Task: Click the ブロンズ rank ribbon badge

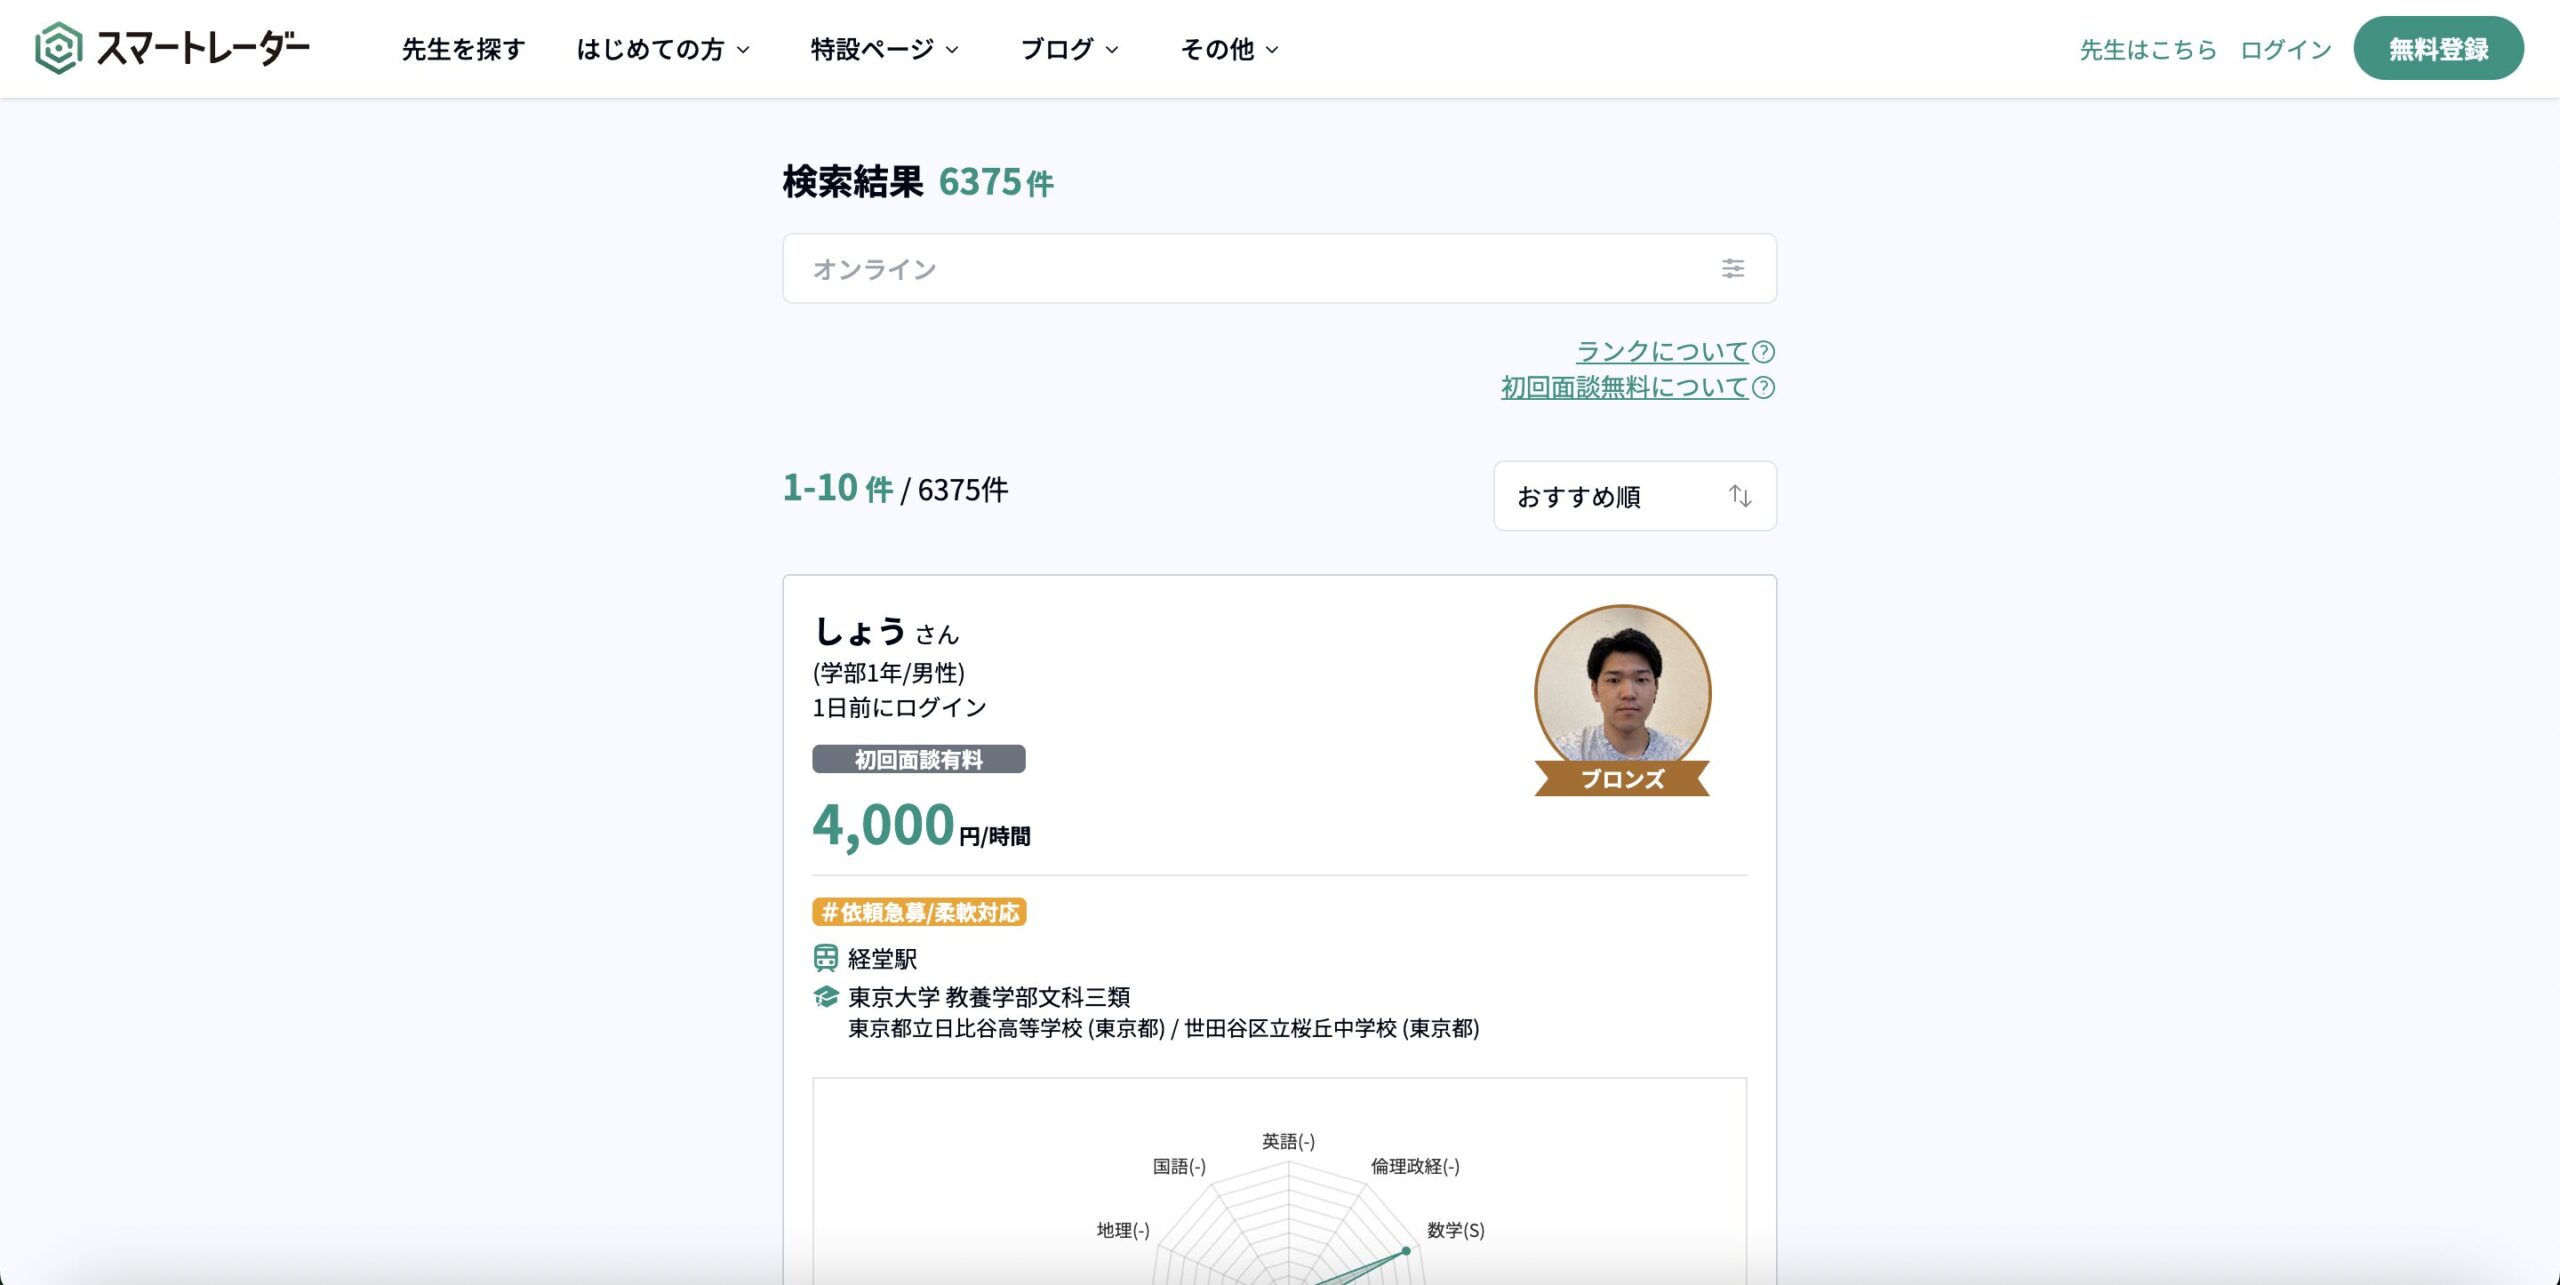Action: (1622, 779)
